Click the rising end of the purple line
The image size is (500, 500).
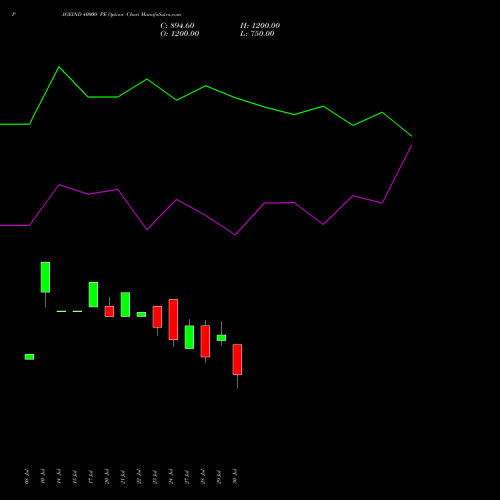click(411, 146)
